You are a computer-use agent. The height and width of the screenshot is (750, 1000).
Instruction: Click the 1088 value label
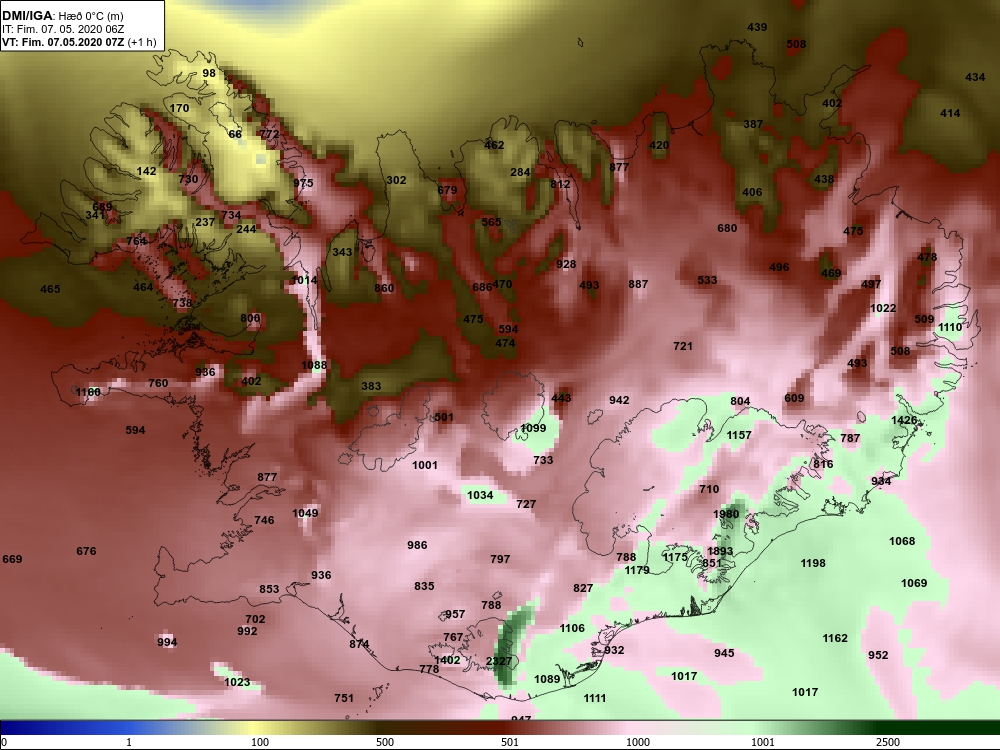pos(314,365)
